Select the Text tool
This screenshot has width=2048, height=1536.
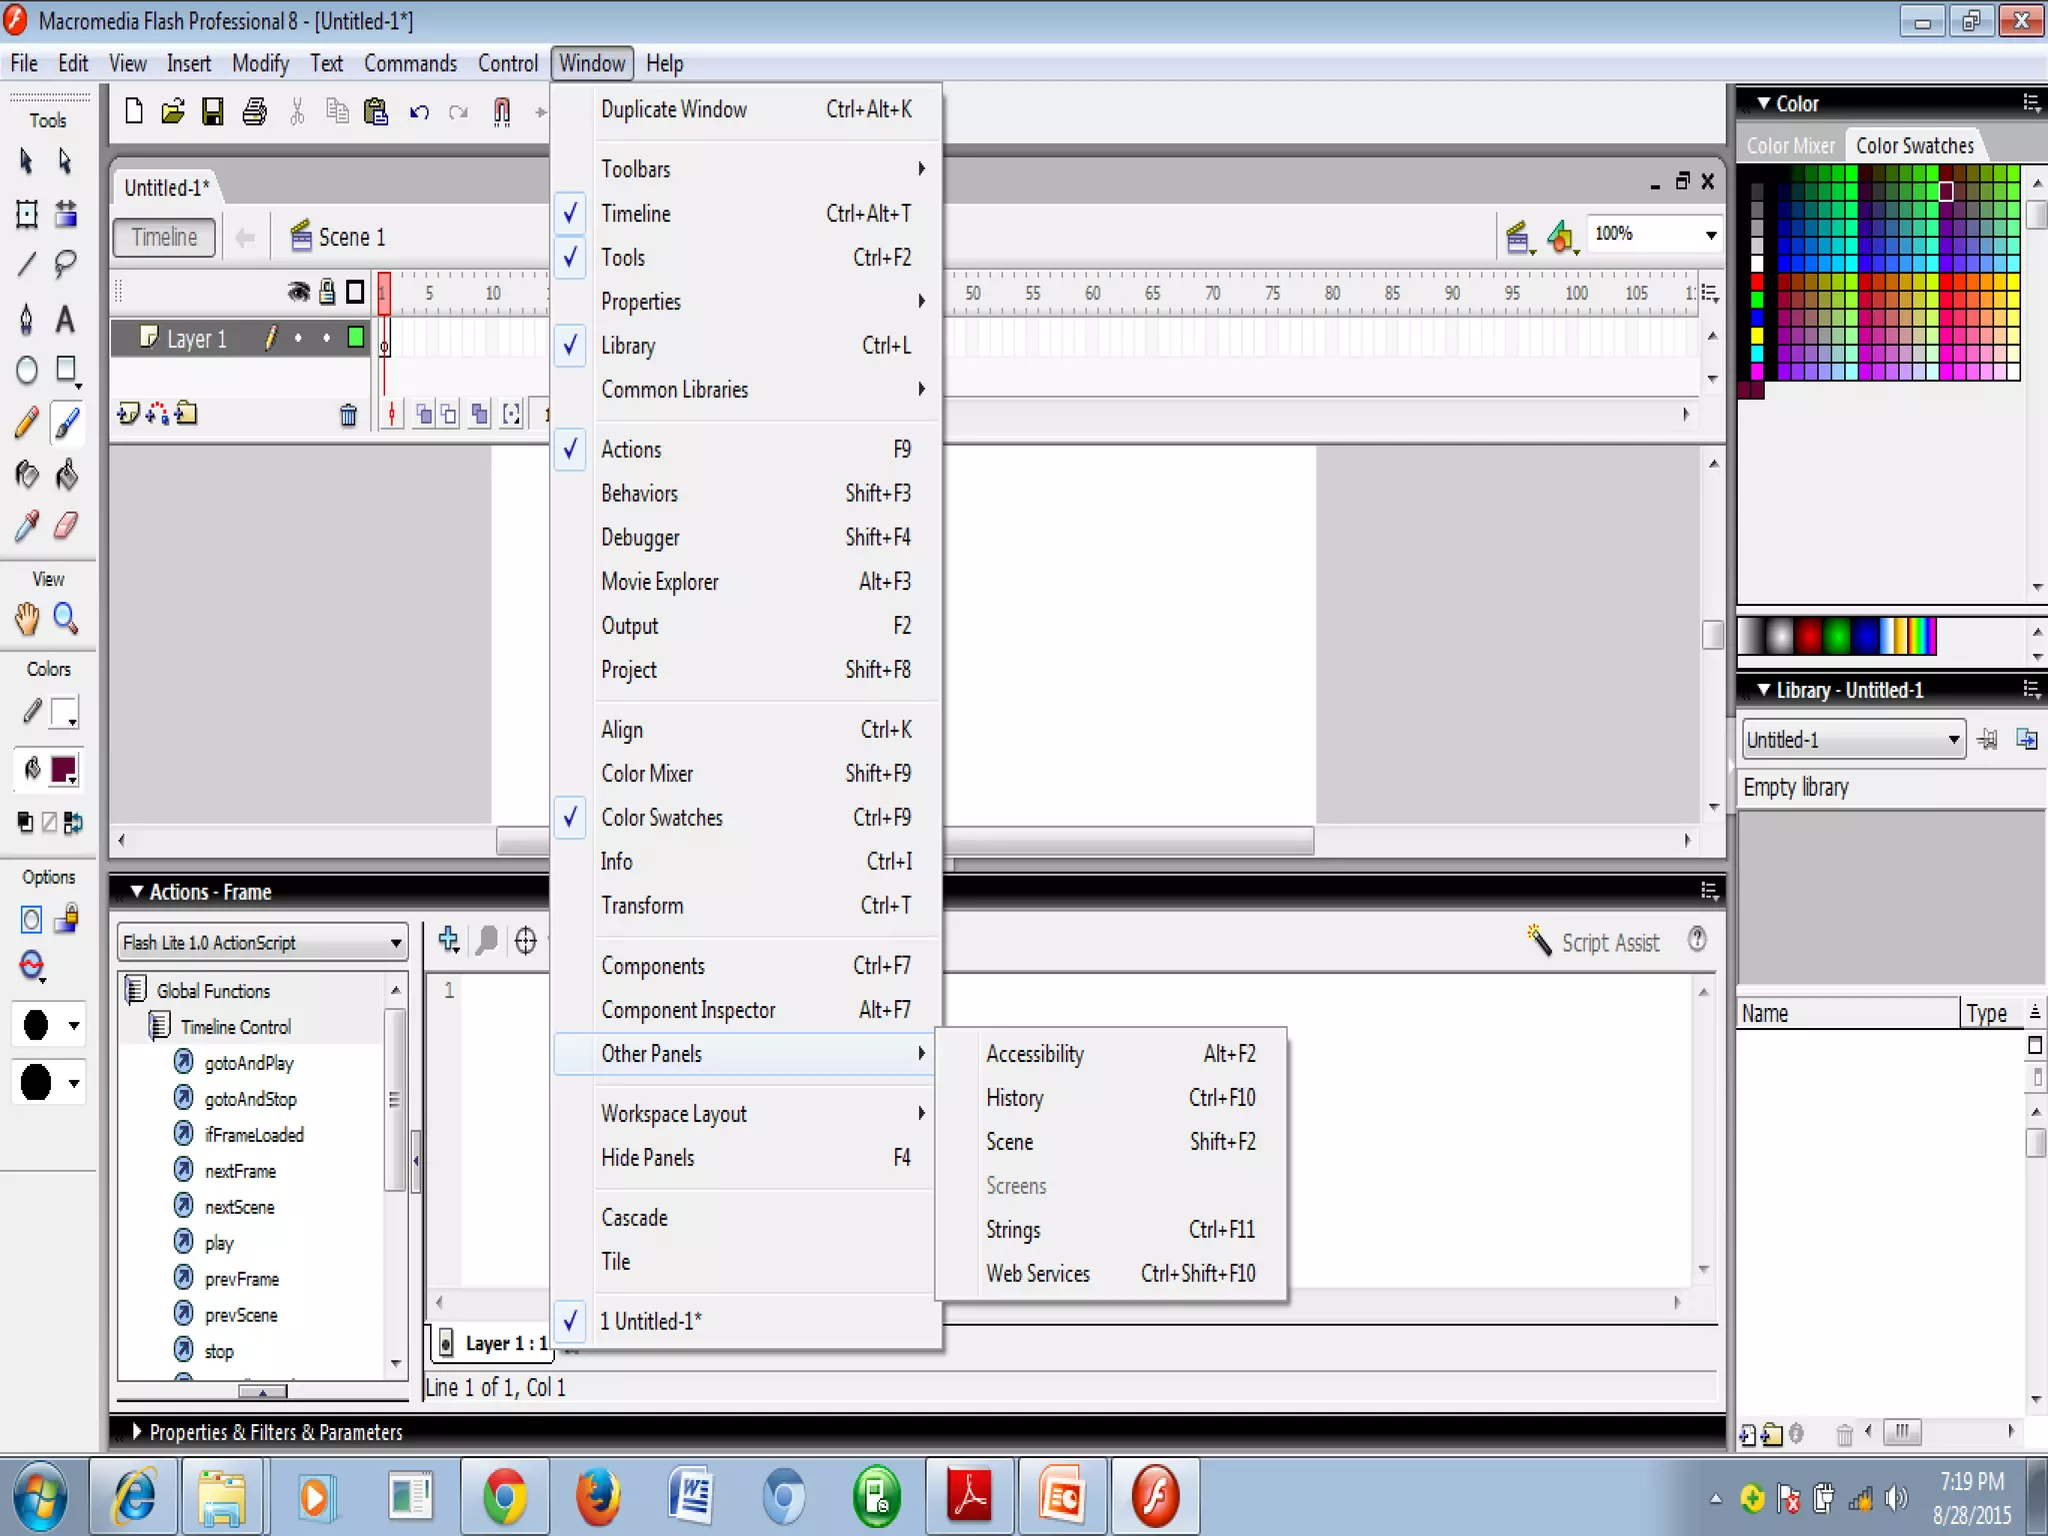(65, 319)
